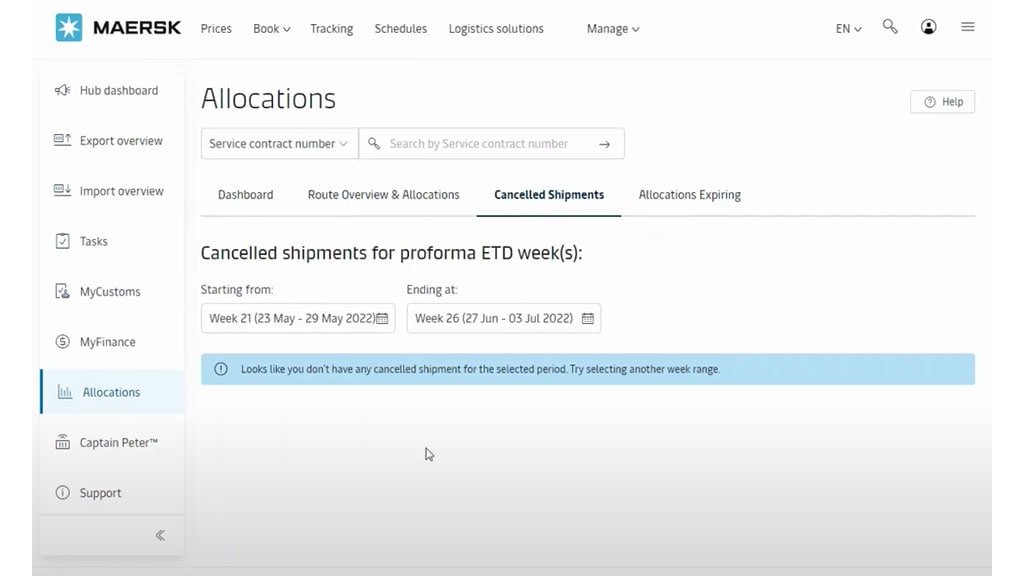Collapse the sidebar with the chevron
This screenshot has width=1024, height=576.
[160, 535]
